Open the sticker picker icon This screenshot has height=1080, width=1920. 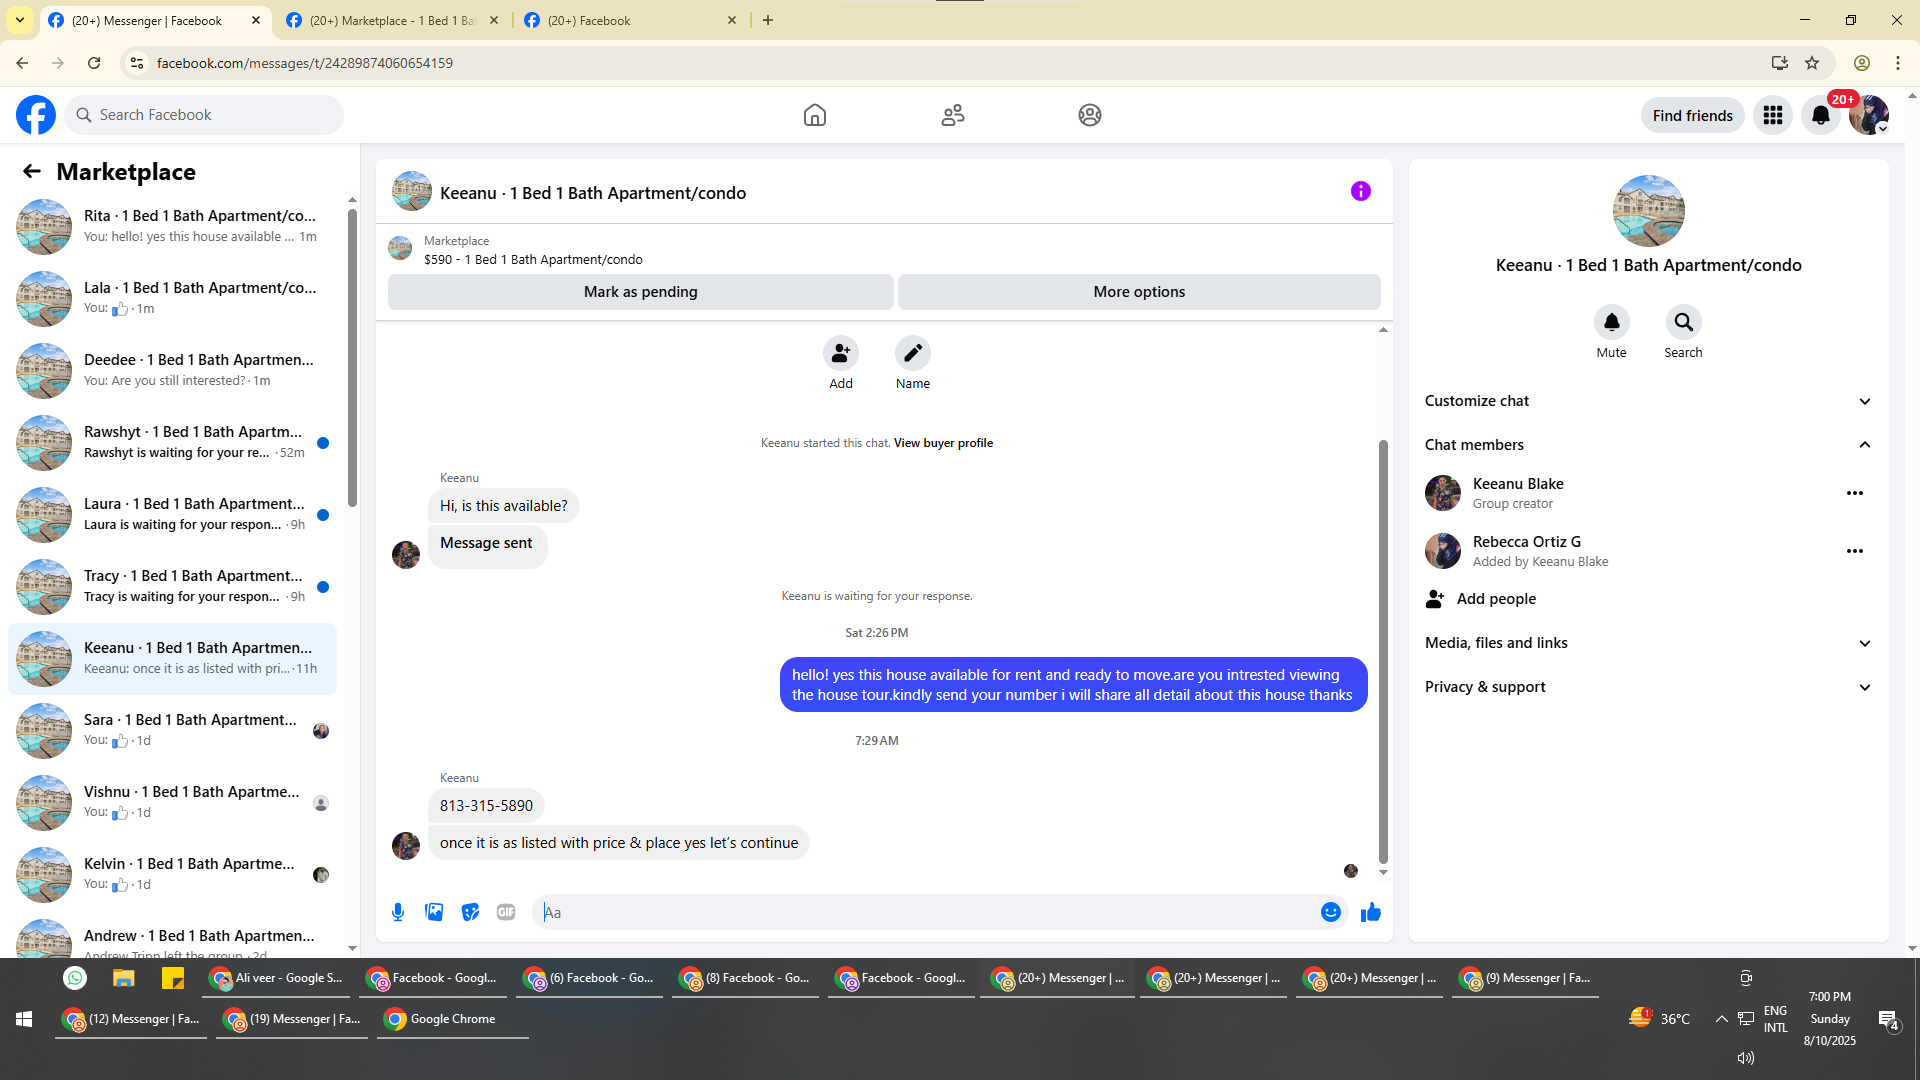[x=470, y=912]
